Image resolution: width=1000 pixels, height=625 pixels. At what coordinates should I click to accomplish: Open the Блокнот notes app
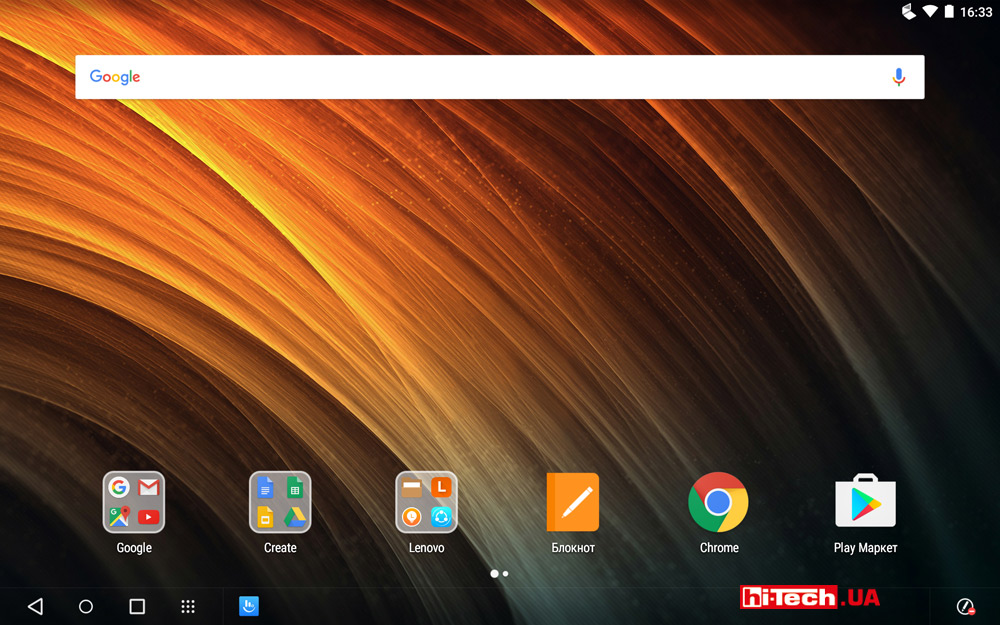tap(573, 502)
